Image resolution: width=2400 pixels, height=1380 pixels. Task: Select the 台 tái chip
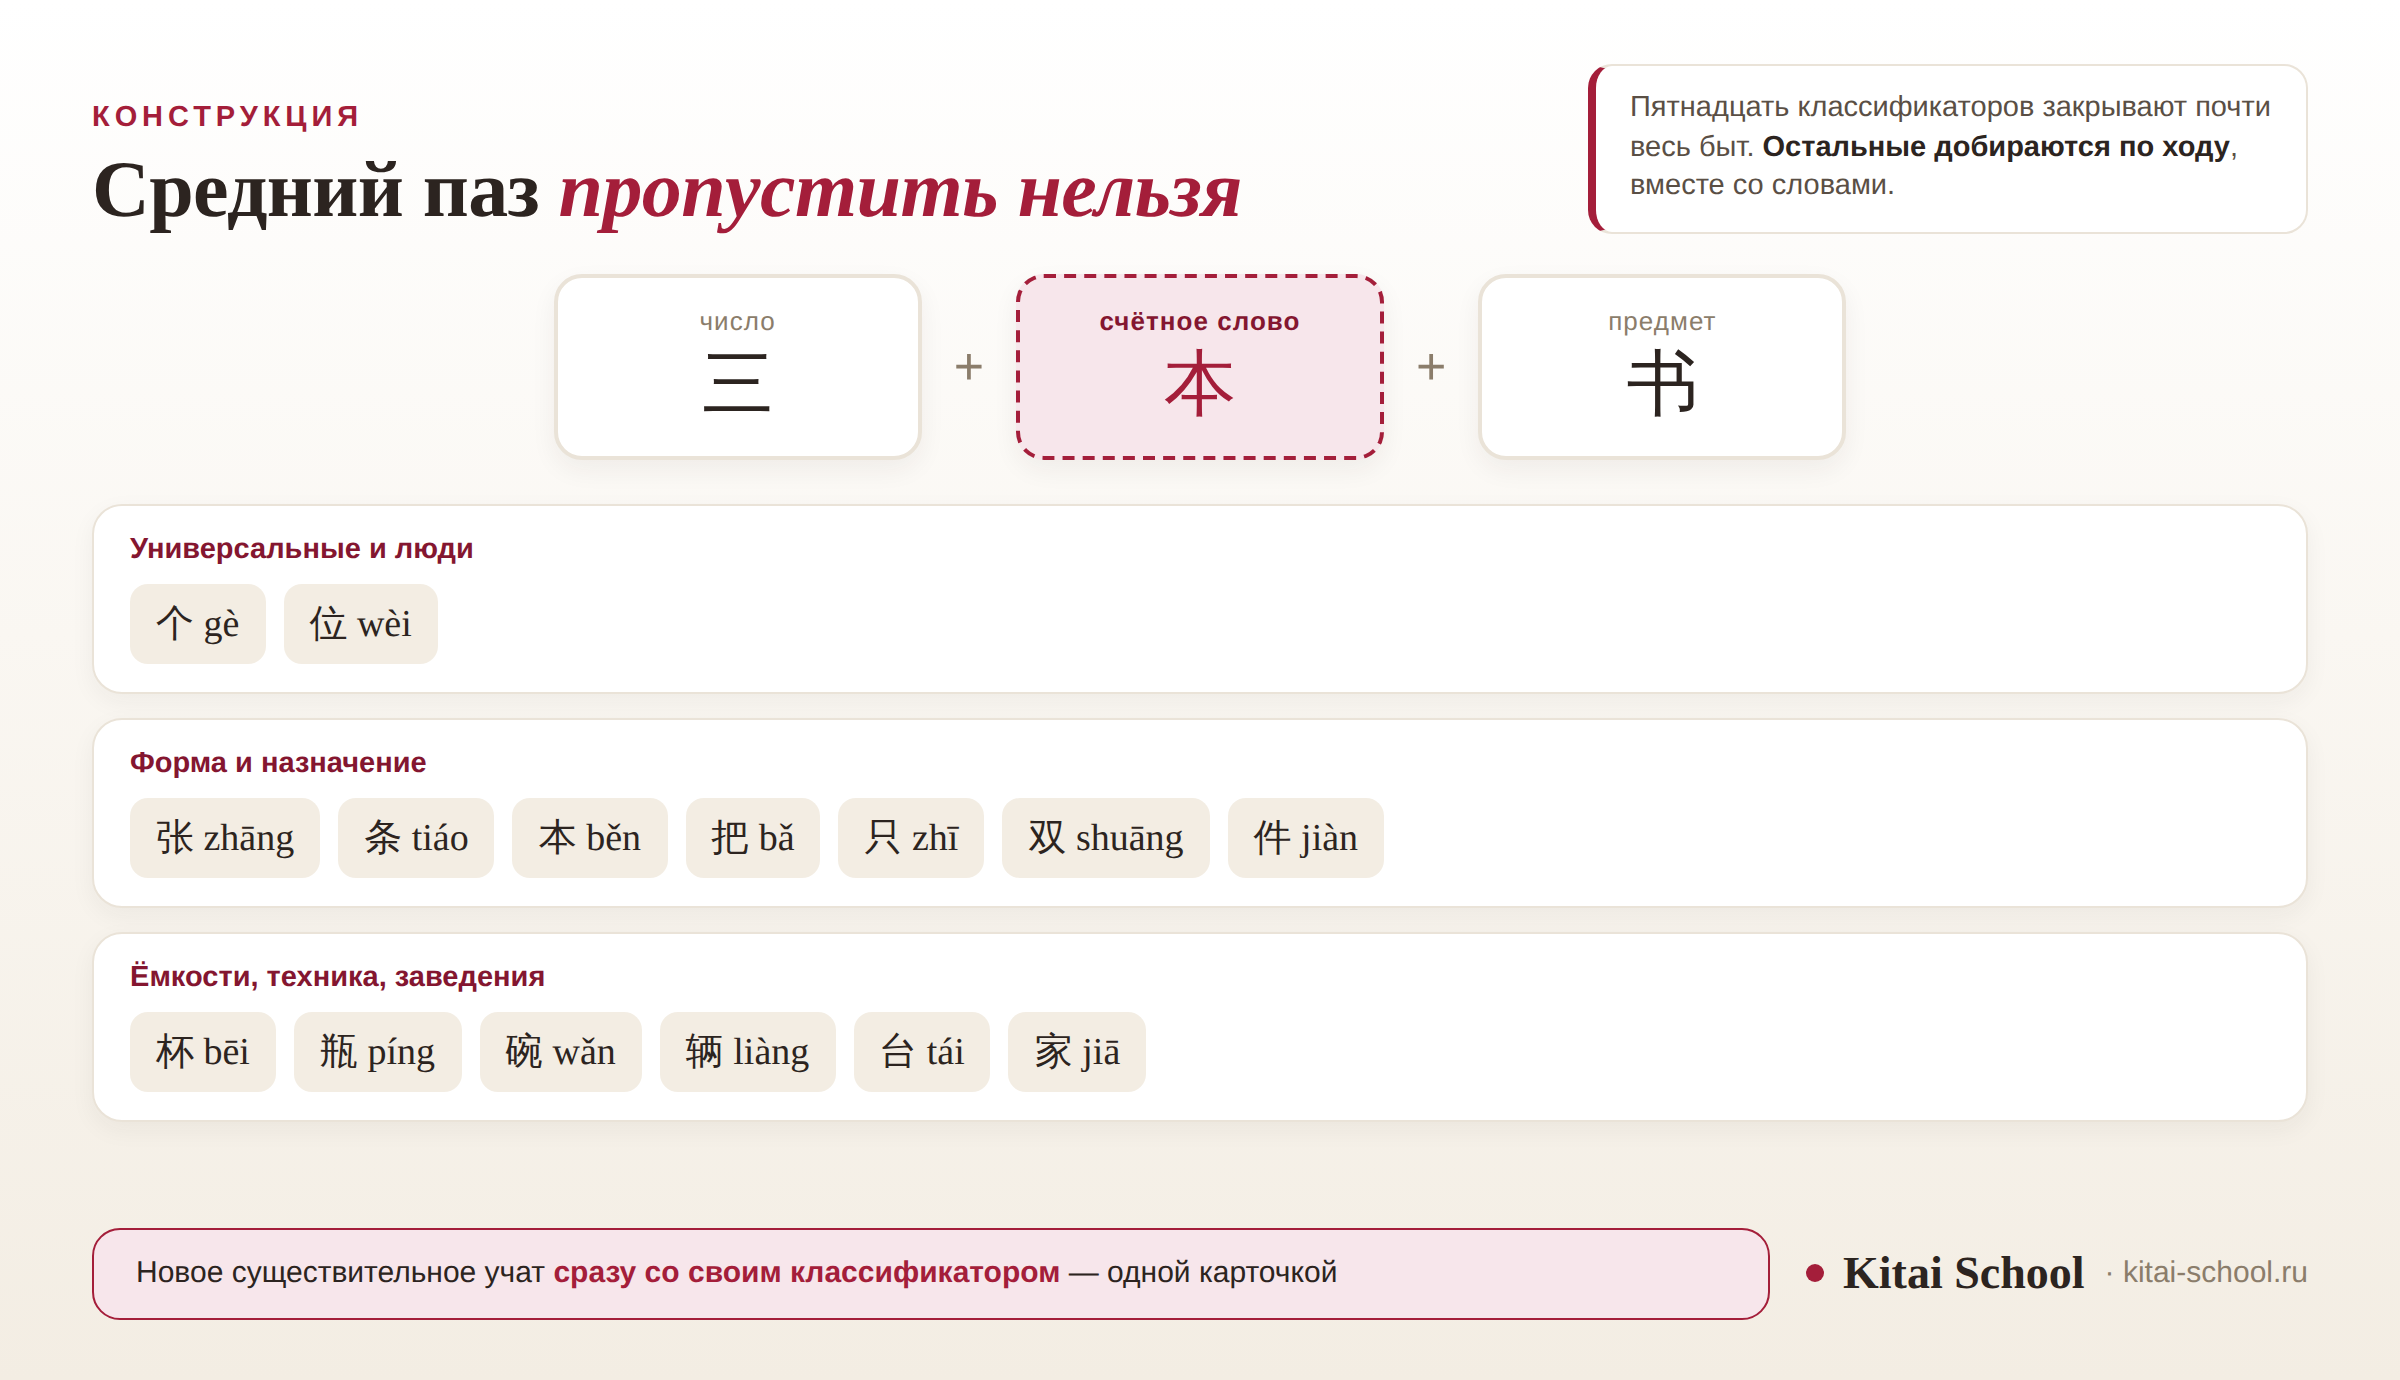921,1052
